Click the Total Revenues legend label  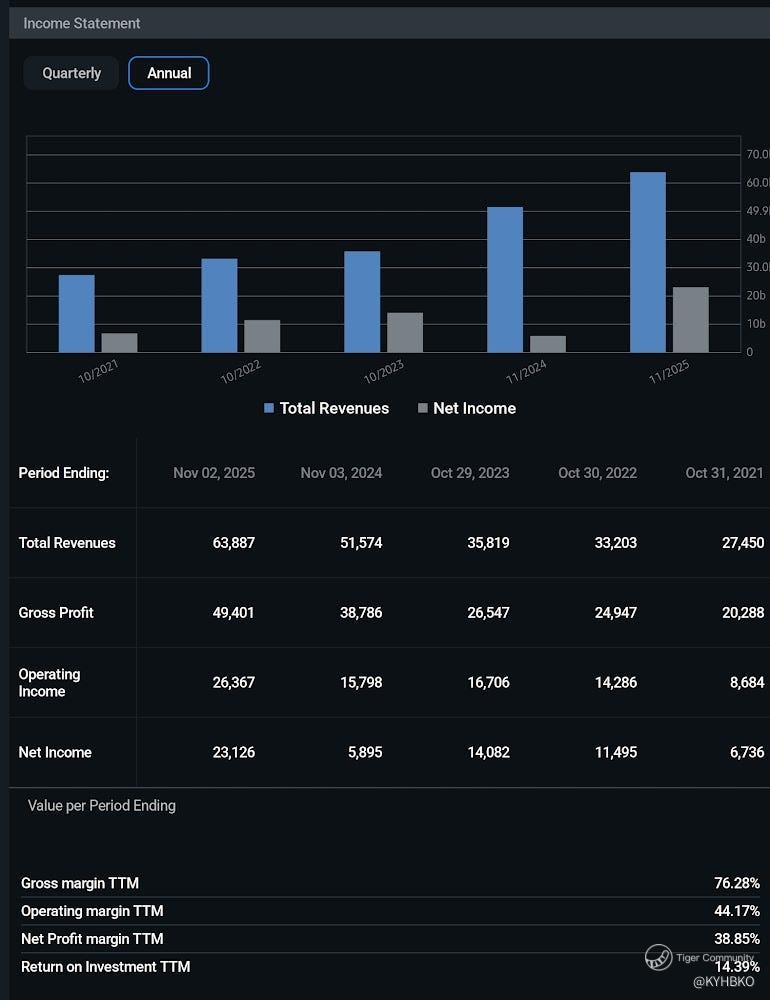click(x=334, y=408)
